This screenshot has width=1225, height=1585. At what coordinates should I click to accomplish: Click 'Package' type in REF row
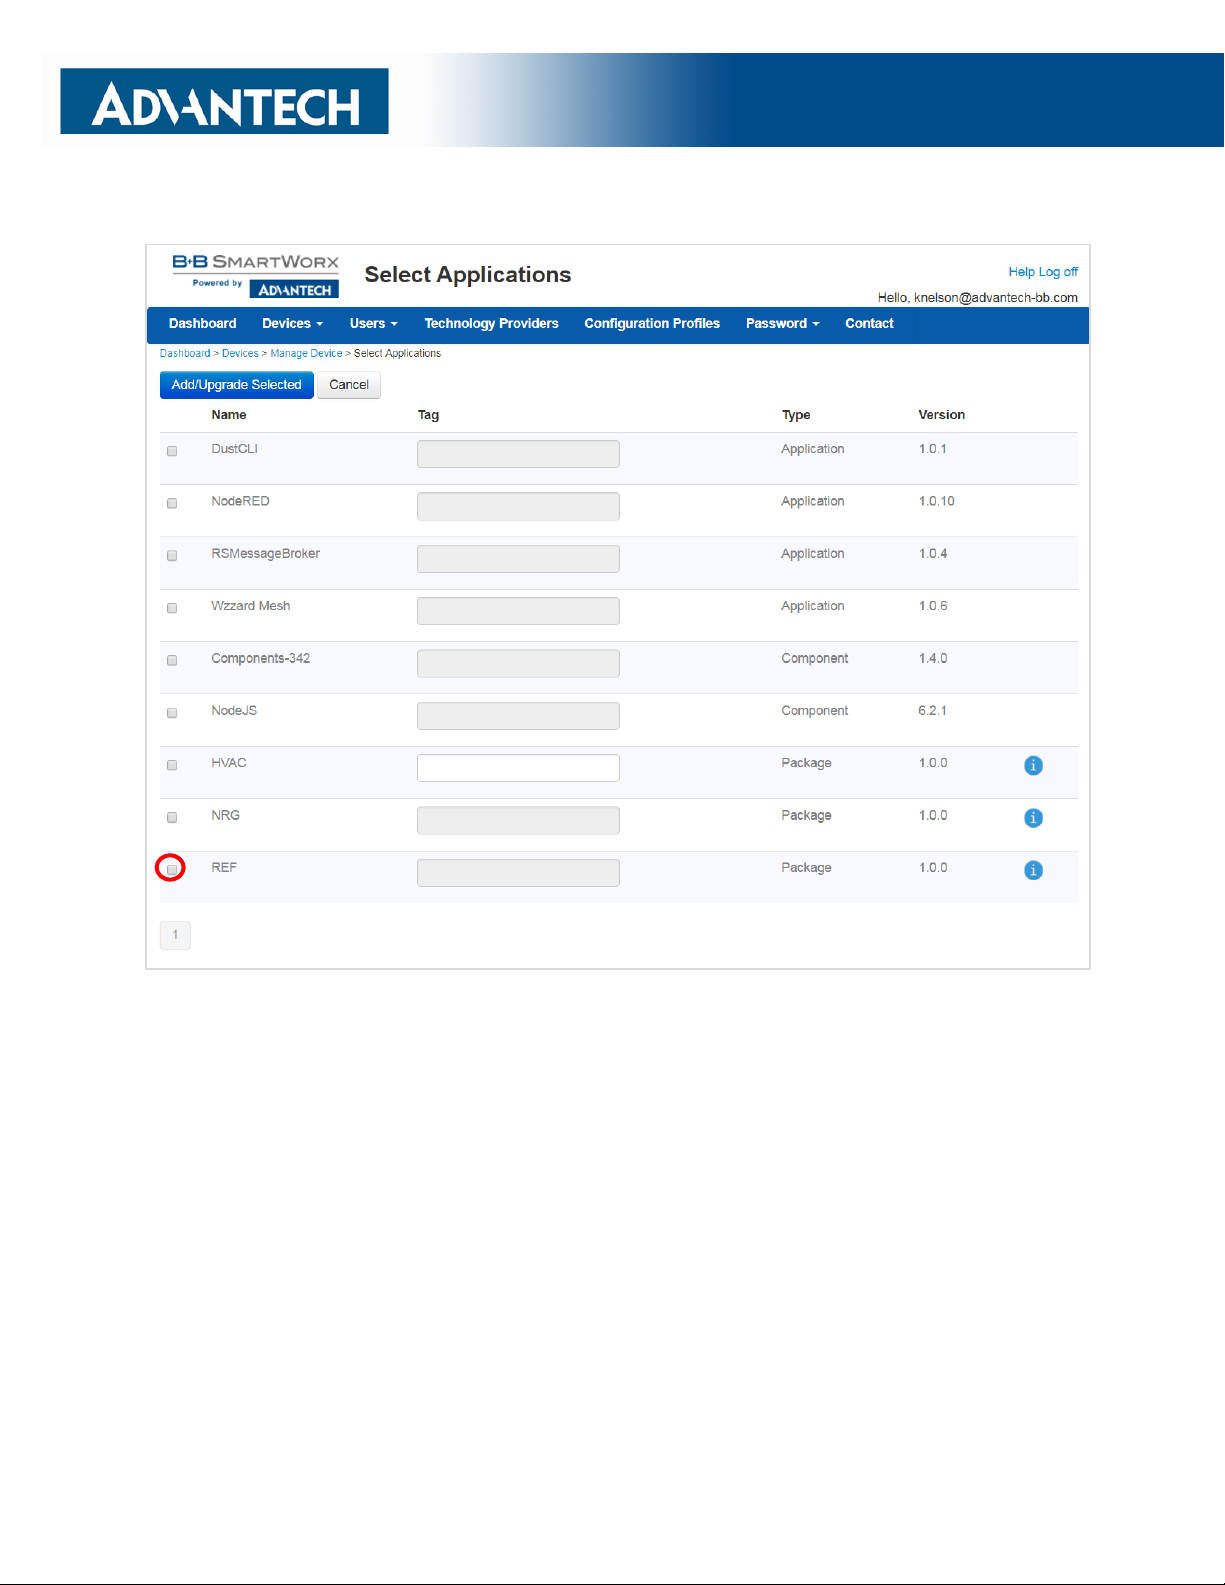[806, 868]
